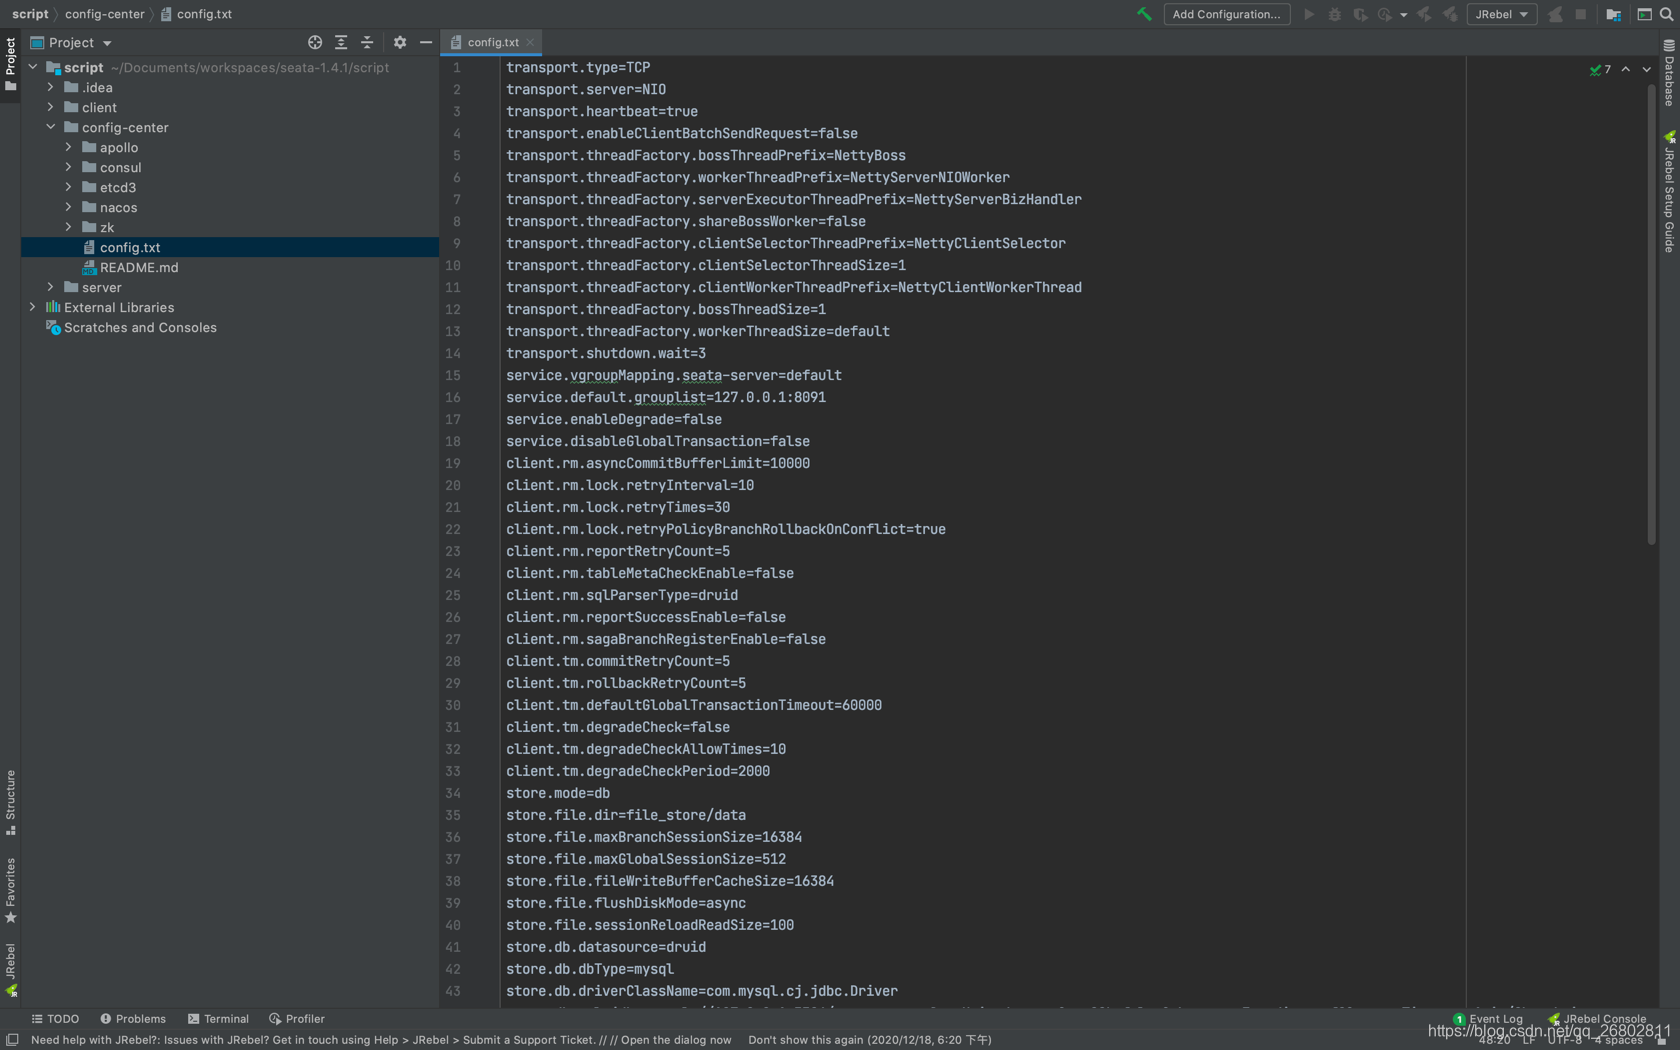Open the Problems tool window
Screen dimensions: 1680x1050
133,1019
